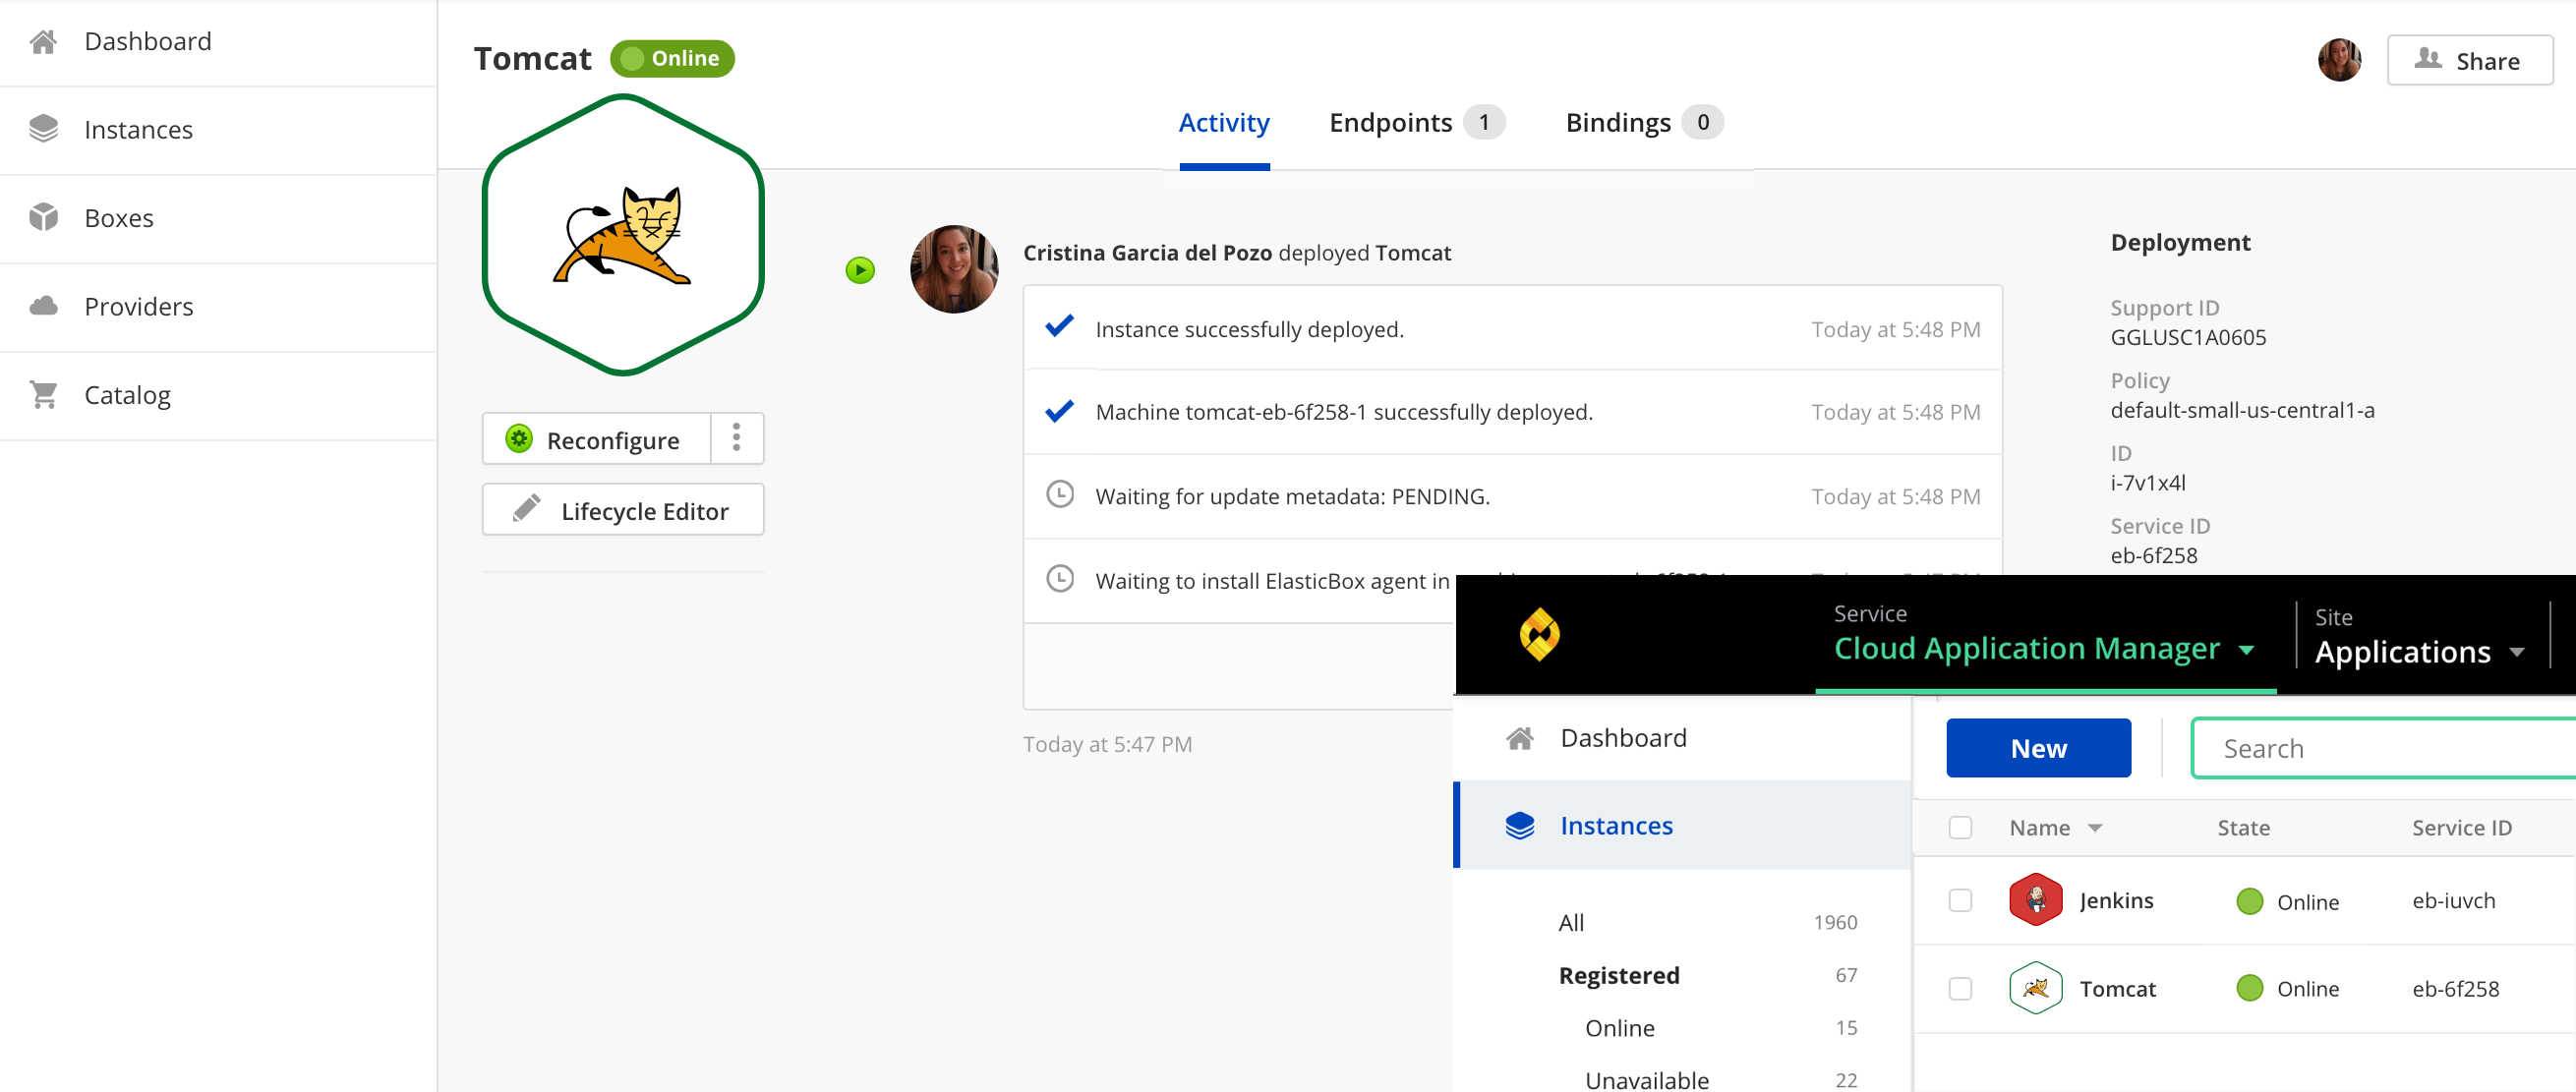Click the Providers cloud icon in left sidebar
This screenshot has width=2576, height=1092.
[x=43, y=306]
